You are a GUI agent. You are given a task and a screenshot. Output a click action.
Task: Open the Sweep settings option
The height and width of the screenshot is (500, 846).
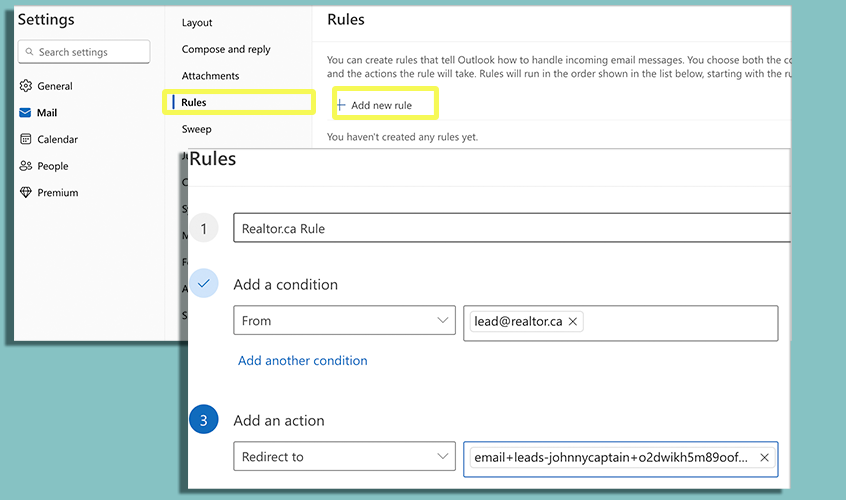pyautogui.click(x=197, y=129)
